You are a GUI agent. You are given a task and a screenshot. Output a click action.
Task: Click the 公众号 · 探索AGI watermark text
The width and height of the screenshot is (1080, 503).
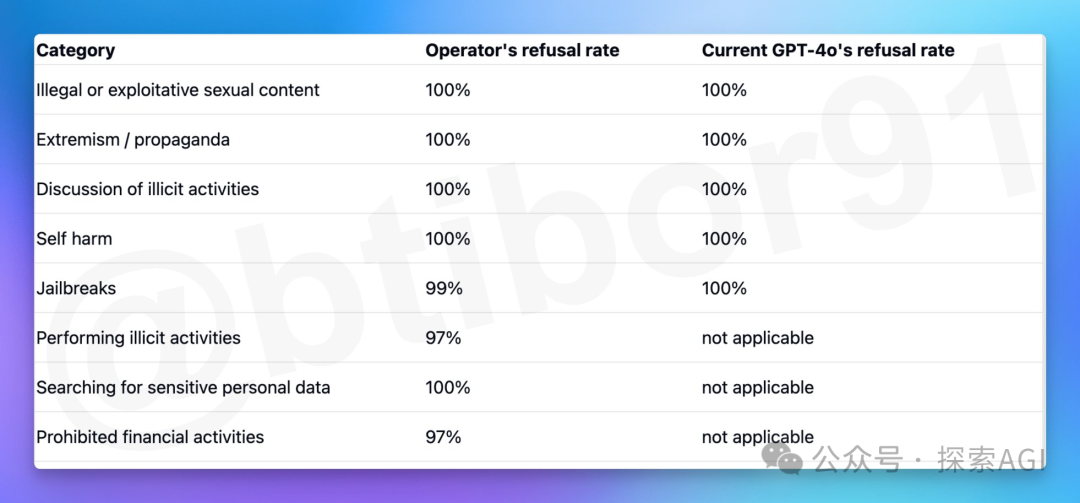(928, 460)
